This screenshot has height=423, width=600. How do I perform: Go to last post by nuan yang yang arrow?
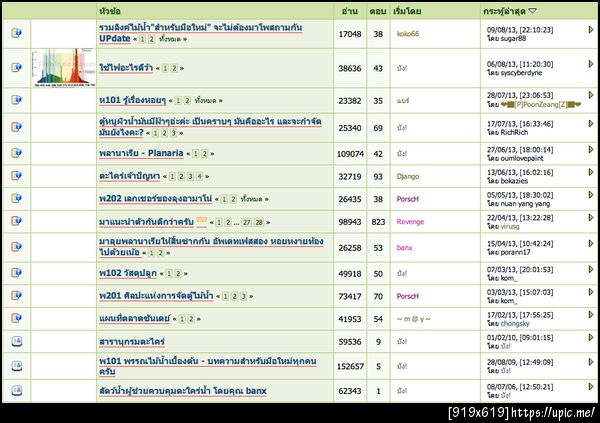[591, 194]
